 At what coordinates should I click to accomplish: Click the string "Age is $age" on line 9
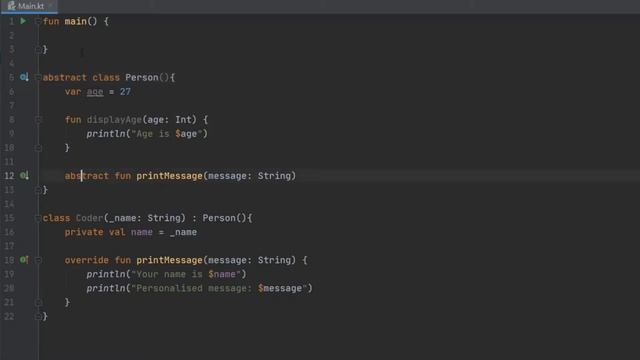[167, 133]
